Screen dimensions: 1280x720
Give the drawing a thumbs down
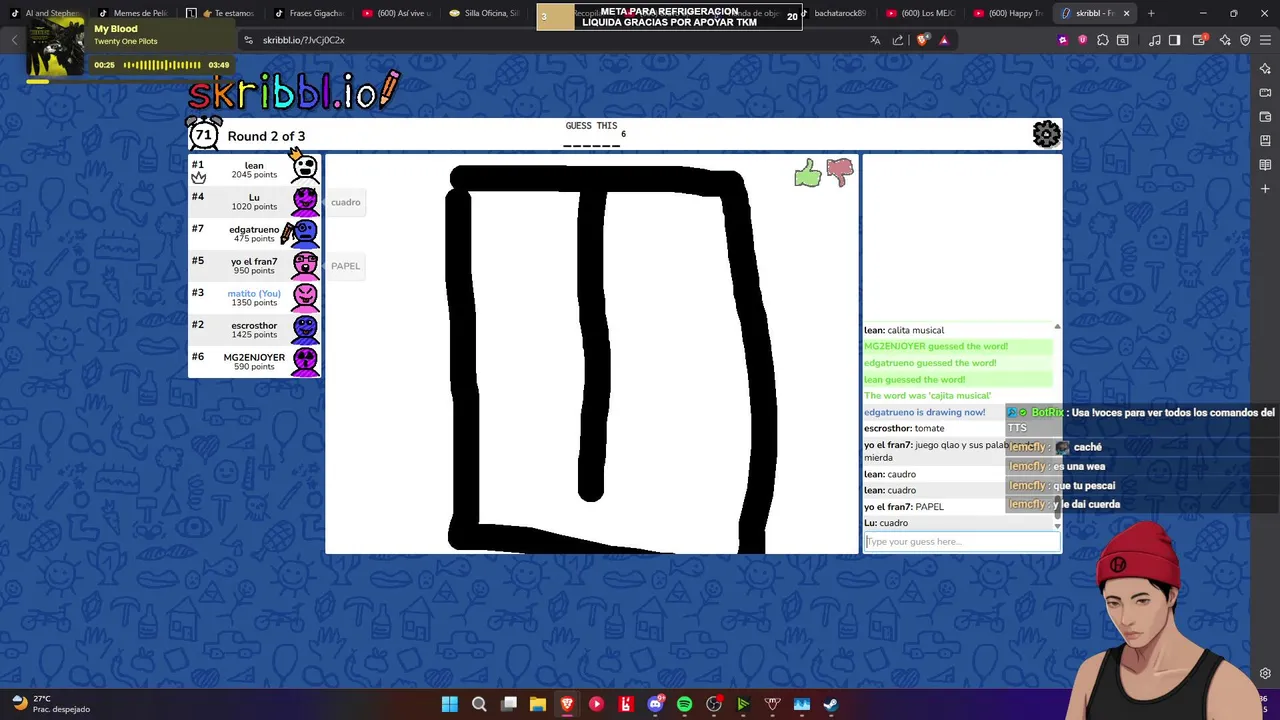coord(839,173)
